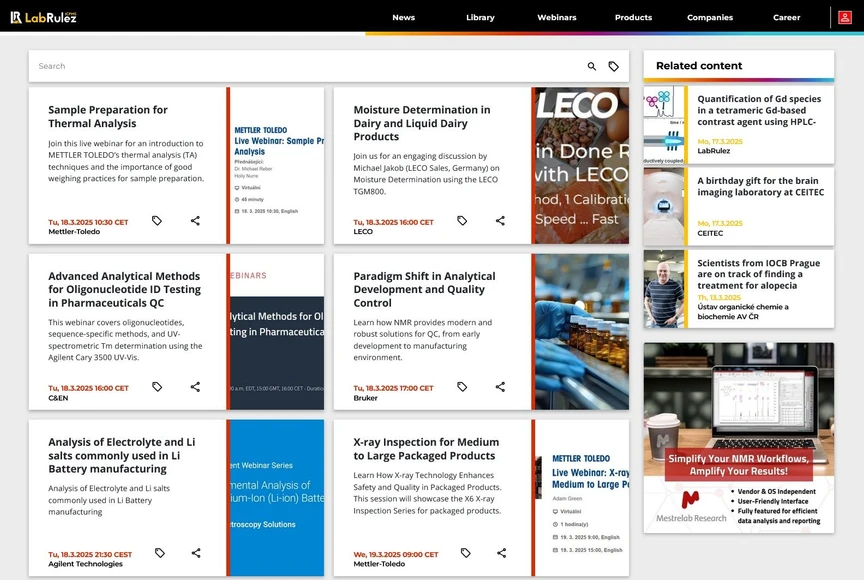Share the X-ray Inspection webinar
This screenshot has height=580, width=864.
click(x=501, y=552)
